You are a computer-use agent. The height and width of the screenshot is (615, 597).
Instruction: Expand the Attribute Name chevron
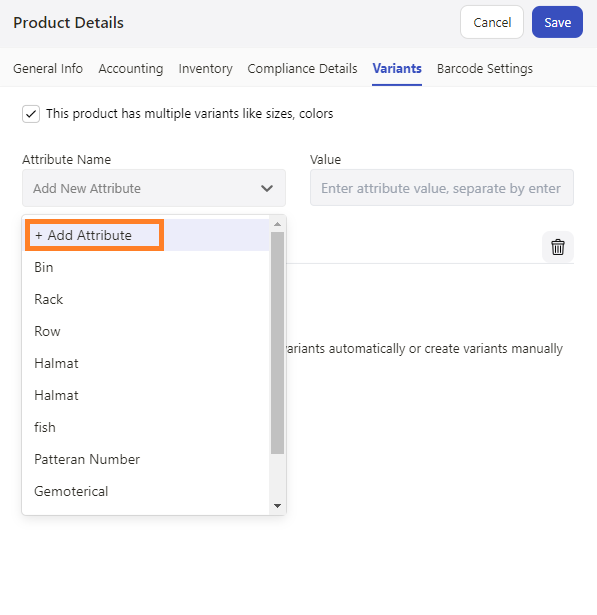tap(267, 188)
